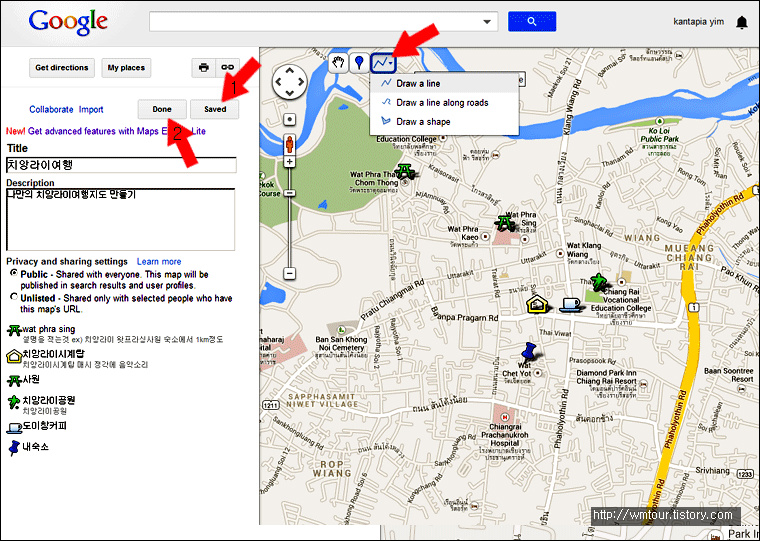The width and height of the screenshot is (760, 541).
Task: Pan map left with navigation arrow
Action: [279, 82]
